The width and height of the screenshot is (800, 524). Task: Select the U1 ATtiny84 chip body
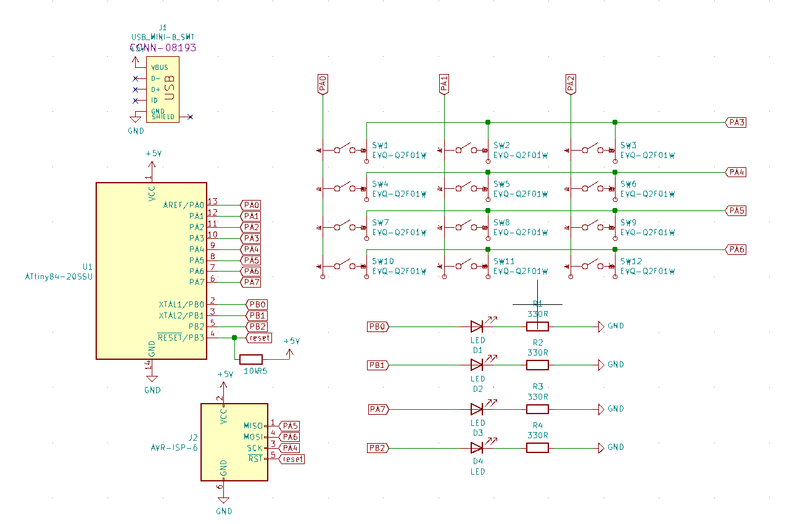(152, 271)
